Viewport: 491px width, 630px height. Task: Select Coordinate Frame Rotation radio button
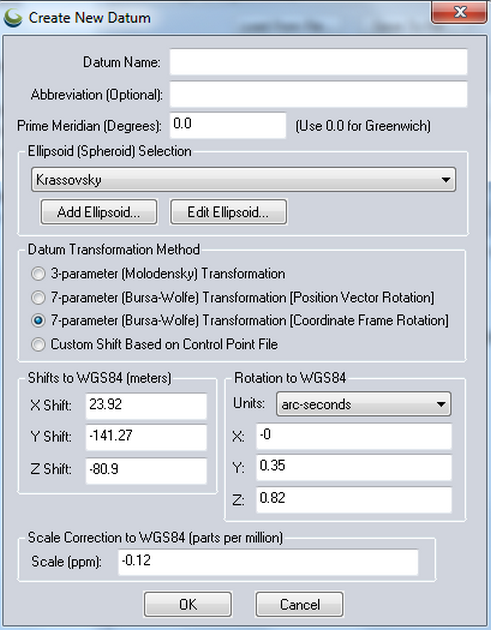pos(38,321)
